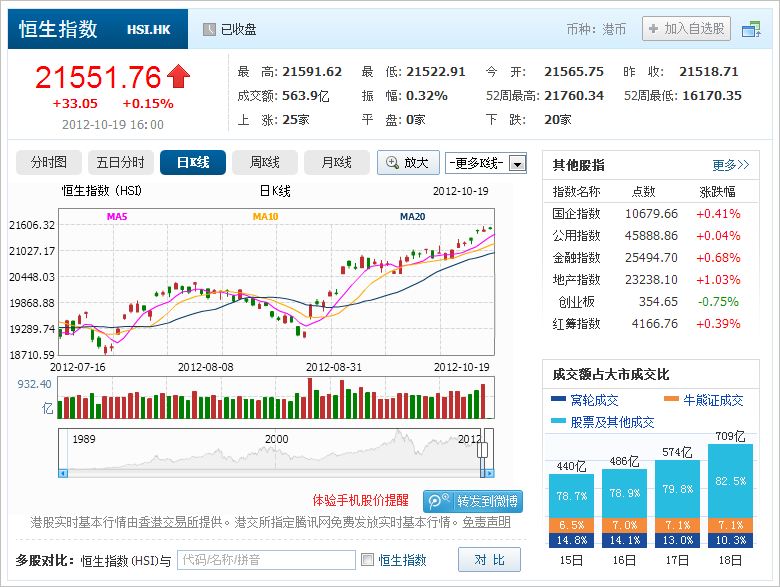Click 窝轮成交 legend text
This screenshot has height=587, width=780.
click(594, 400)
